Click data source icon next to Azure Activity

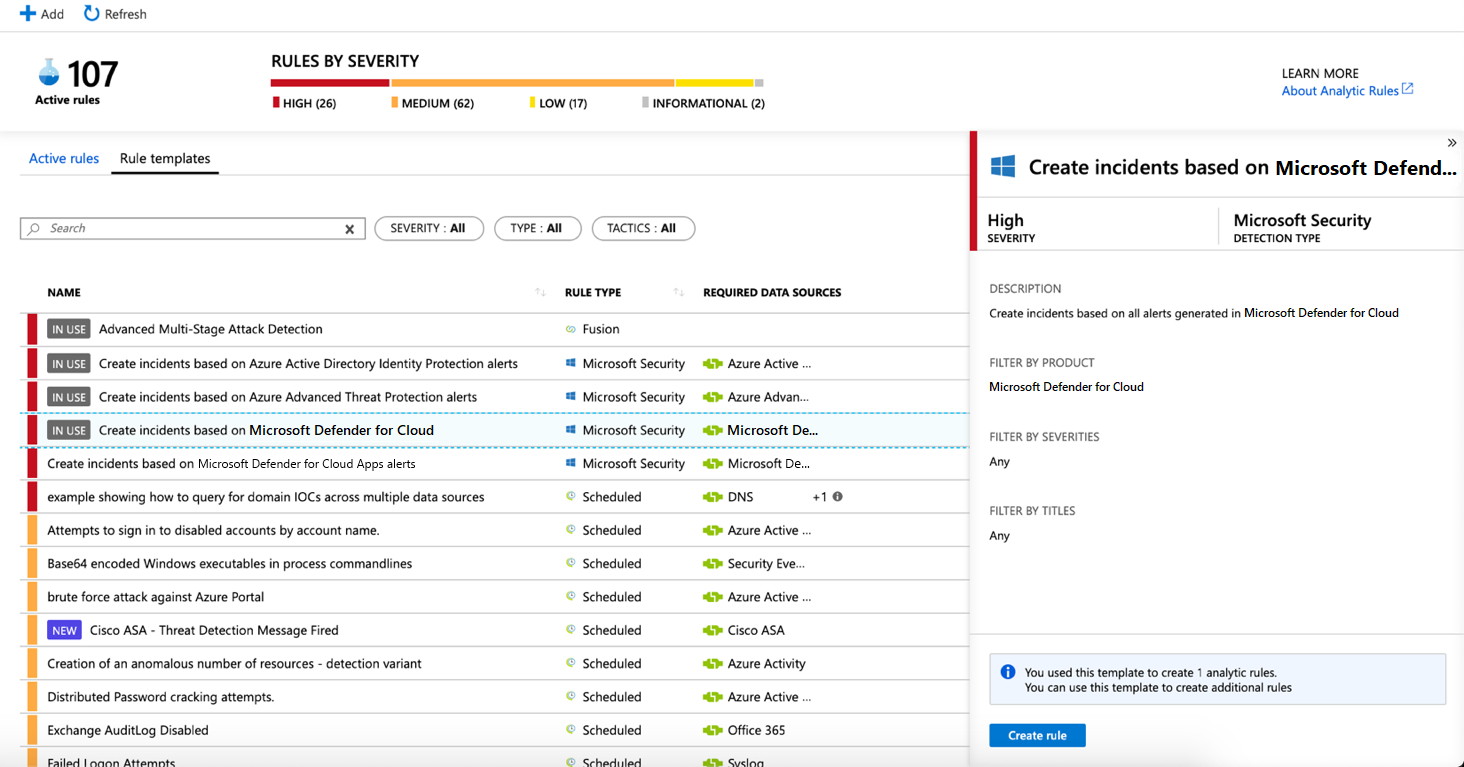[712, 664]
